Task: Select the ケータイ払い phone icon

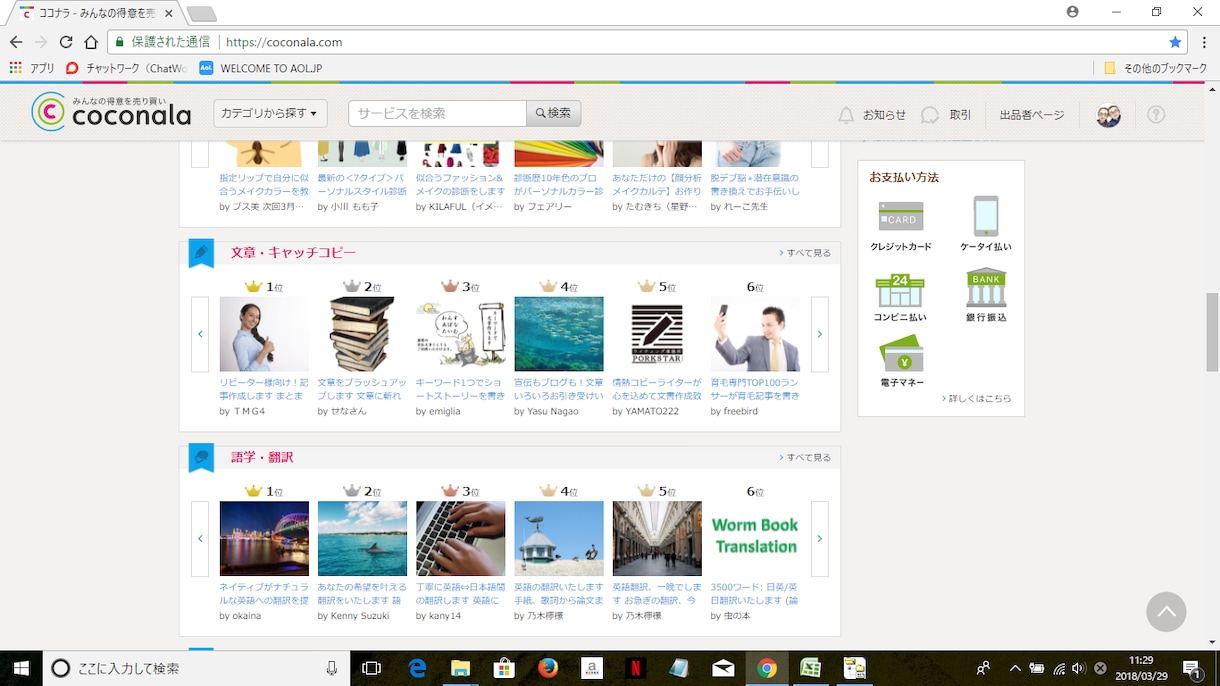Action: pyautogui.click(x=986, y=216)
